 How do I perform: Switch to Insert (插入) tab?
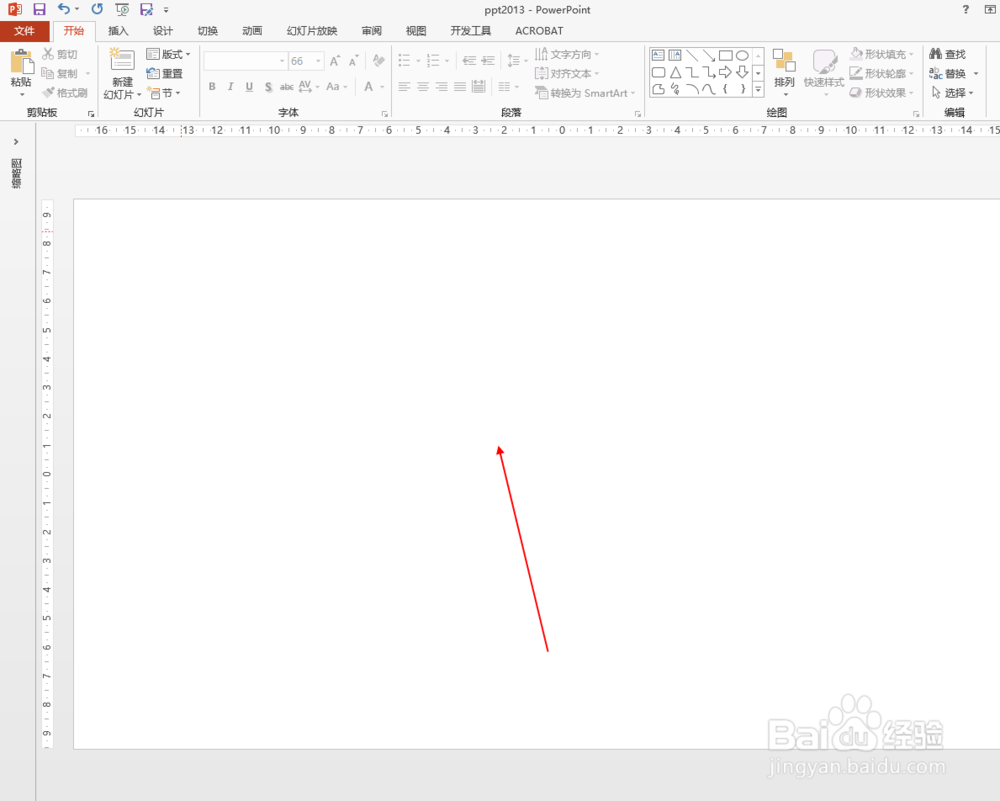pos(118,31)
